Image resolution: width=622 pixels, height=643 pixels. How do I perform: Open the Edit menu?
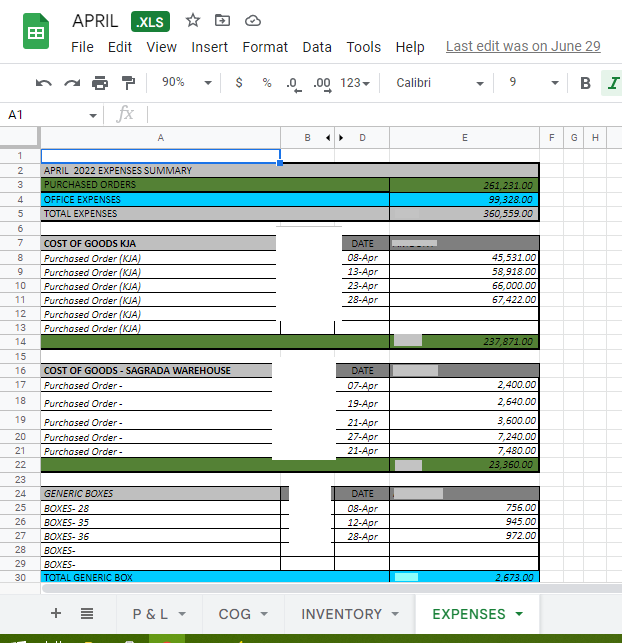pos(120,47)
